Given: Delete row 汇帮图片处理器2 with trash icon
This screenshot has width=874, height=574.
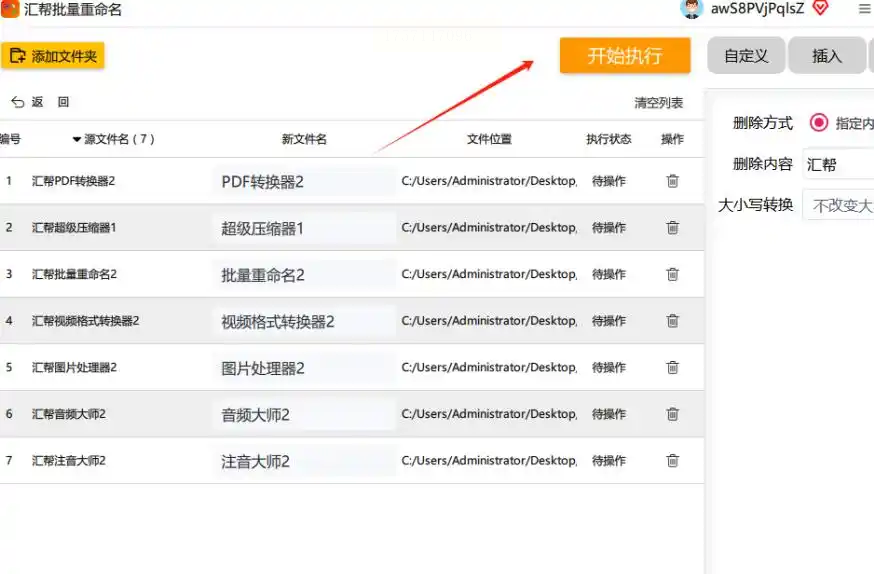Looking at the screenshot, I should pyautogui.click(x=673, y=367).
